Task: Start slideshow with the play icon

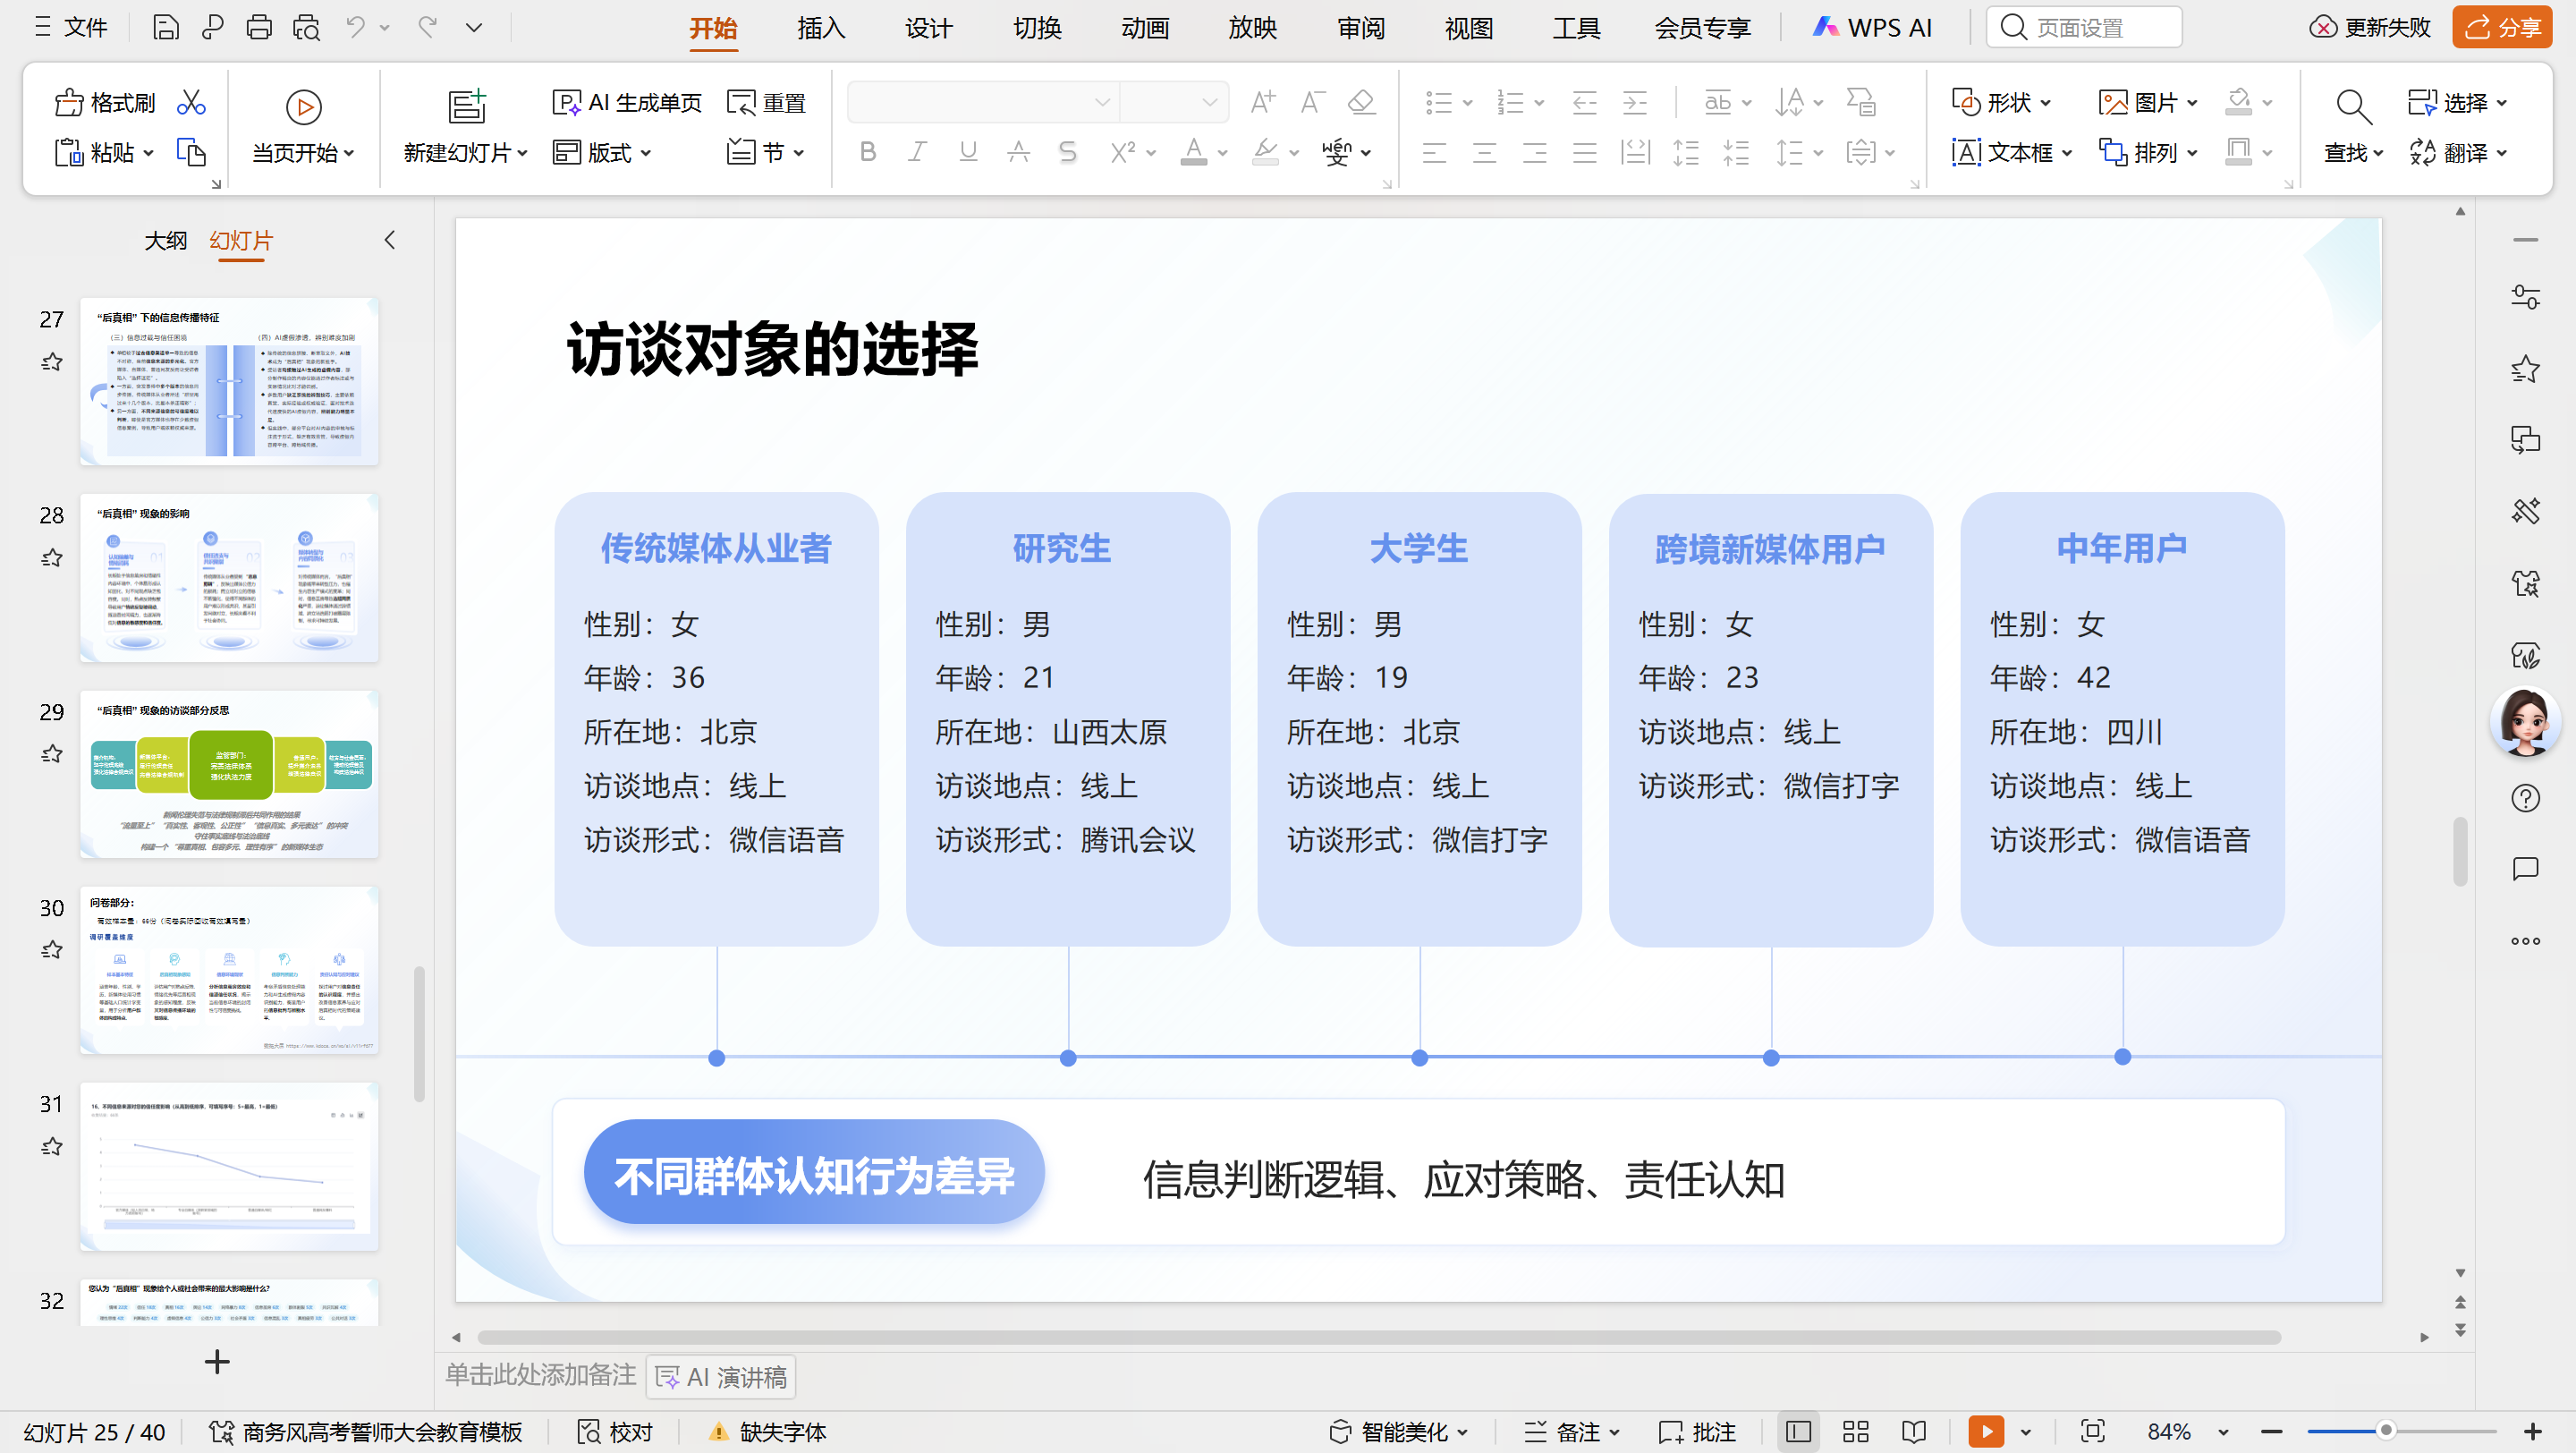Action: click(x=1986, y=1431)
